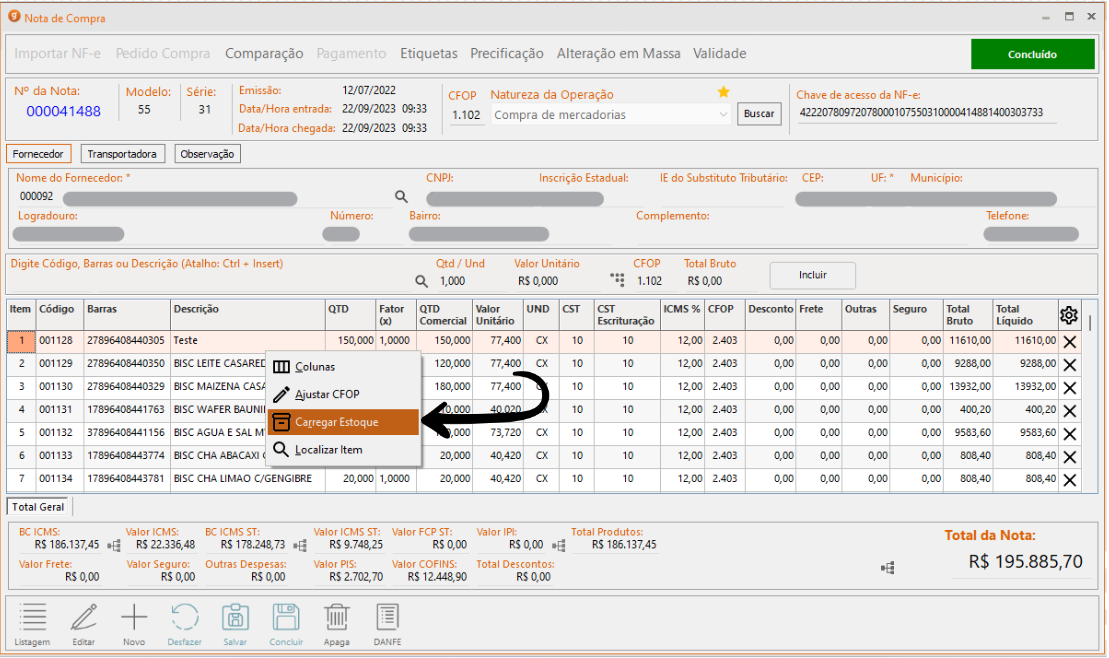Click the supplier search magnifier icon
Image resolution: width=1109 pixels, height=658 pixels.
point(401,197)
